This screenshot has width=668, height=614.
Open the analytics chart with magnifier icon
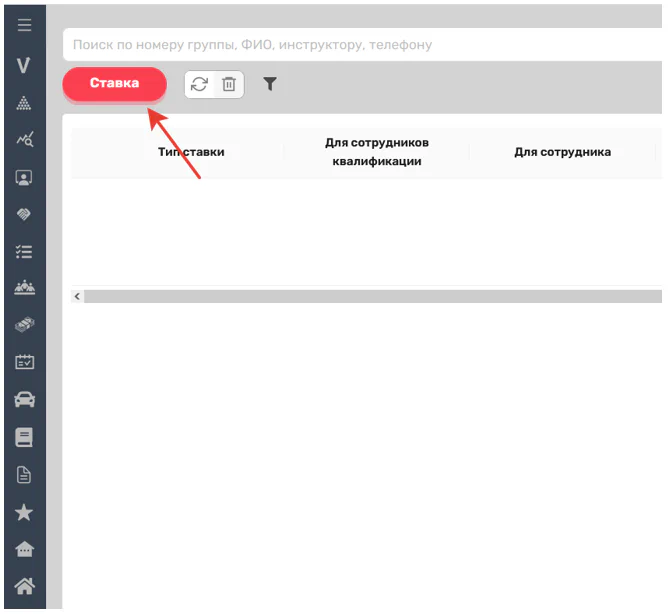24,141
